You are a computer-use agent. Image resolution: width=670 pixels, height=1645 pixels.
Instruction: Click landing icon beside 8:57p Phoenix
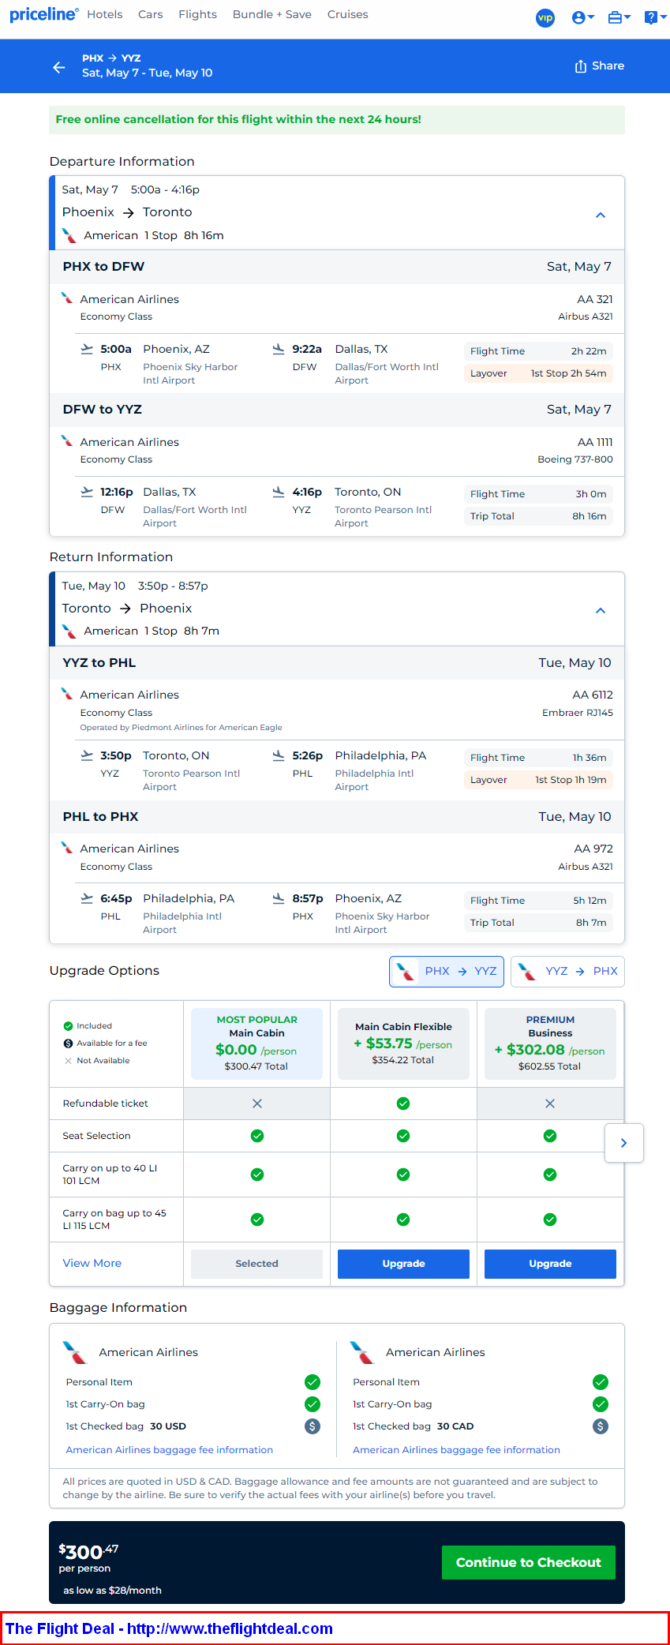coord(279,898)
